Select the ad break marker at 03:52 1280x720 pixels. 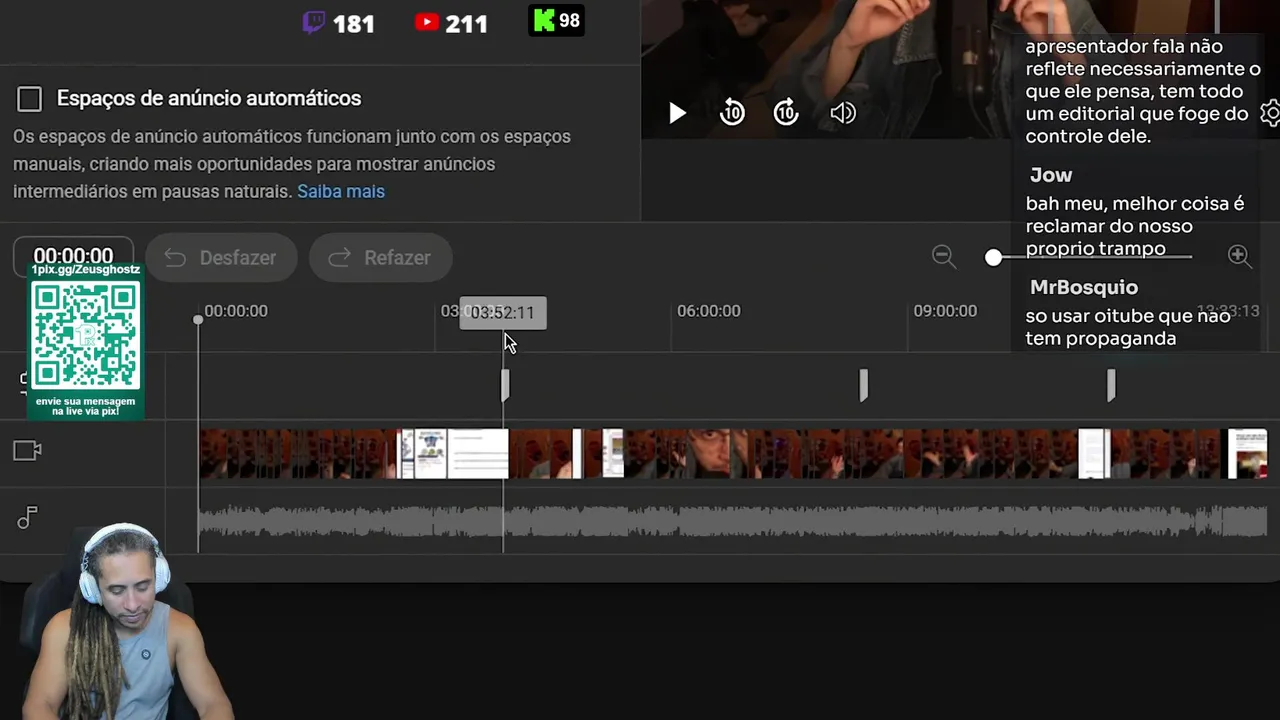point(505,385)
